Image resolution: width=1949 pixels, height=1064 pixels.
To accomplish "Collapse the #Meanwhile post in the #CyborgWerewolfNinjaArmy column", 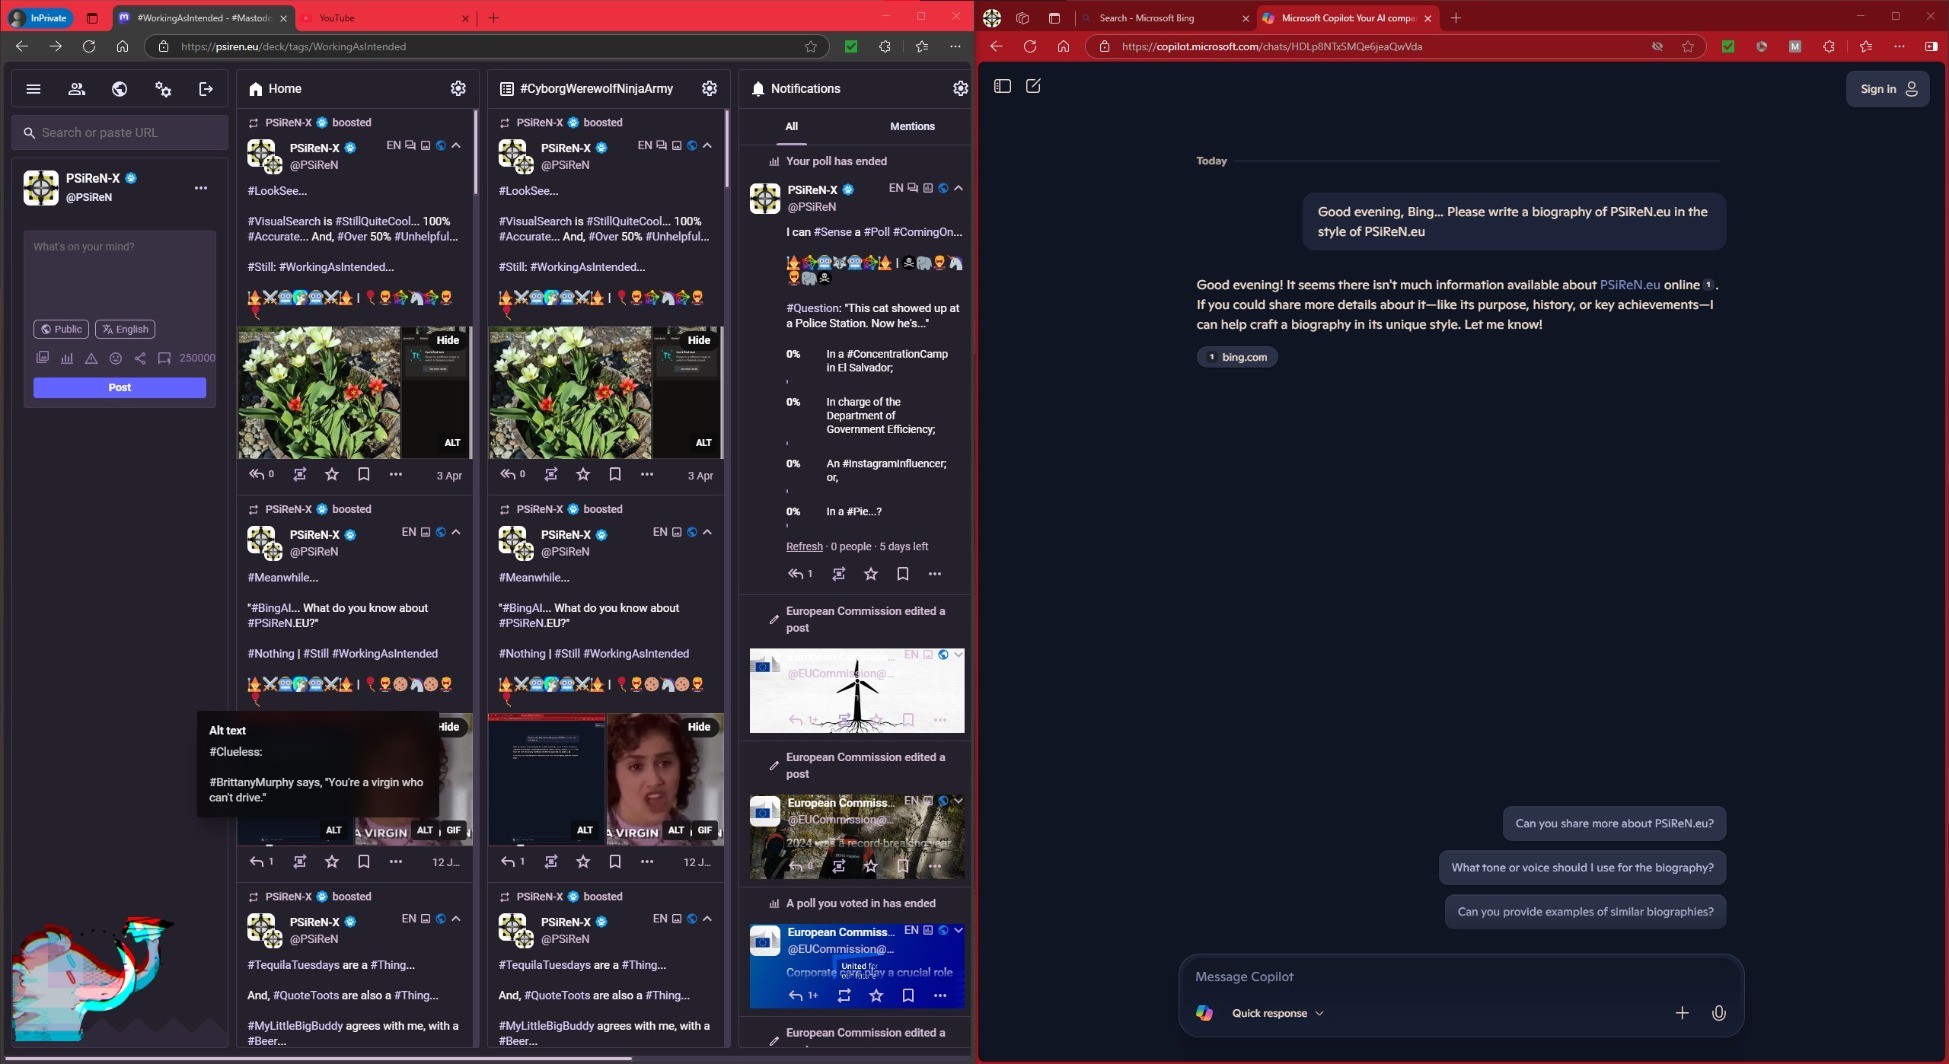I will (x=707, y=532).
